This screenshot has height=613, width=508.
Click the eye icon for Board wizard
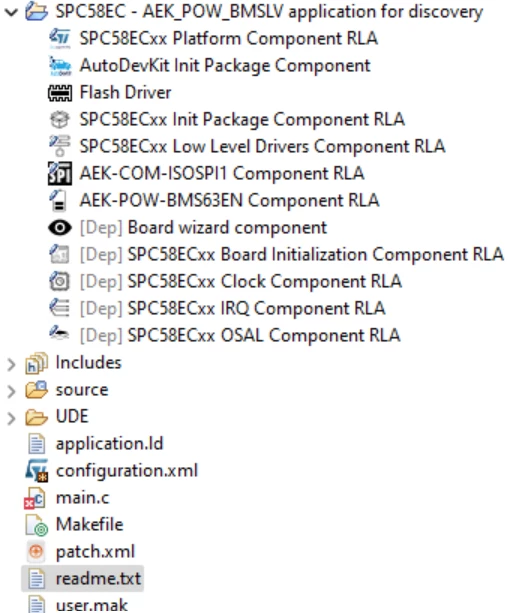pos(60,228)
